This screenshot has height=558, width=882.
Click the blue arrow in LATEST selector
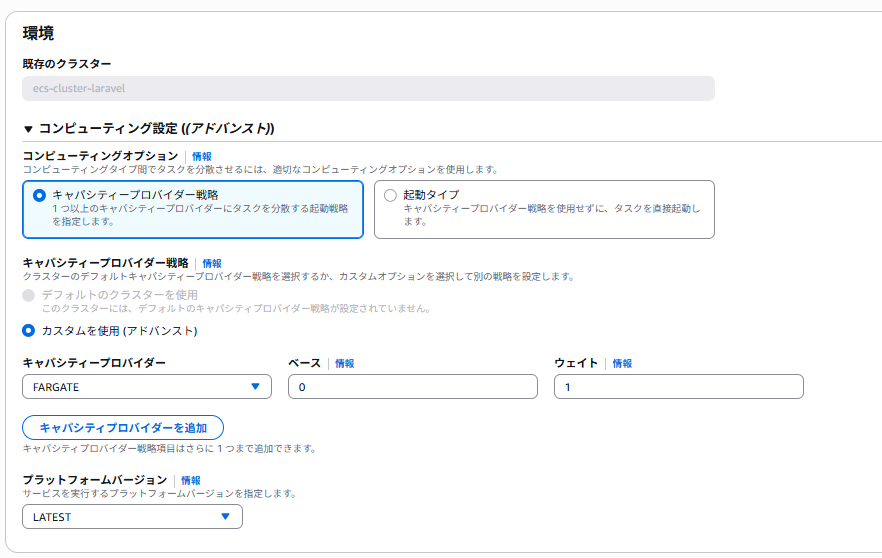click(x=226, y=517)
